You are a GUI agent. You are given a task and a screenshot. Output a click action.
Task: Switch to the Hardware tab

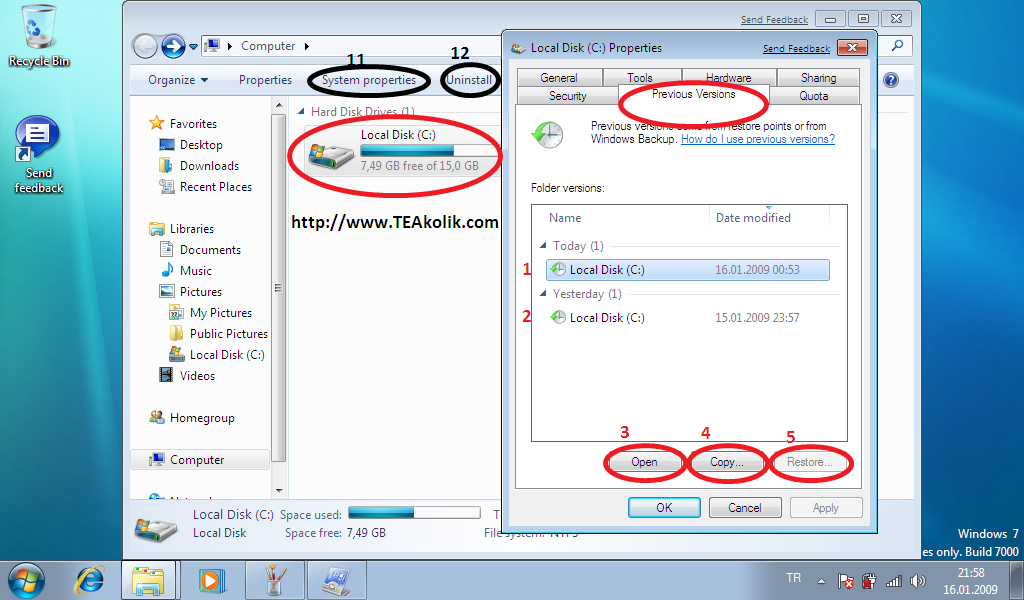pos(729,78)
